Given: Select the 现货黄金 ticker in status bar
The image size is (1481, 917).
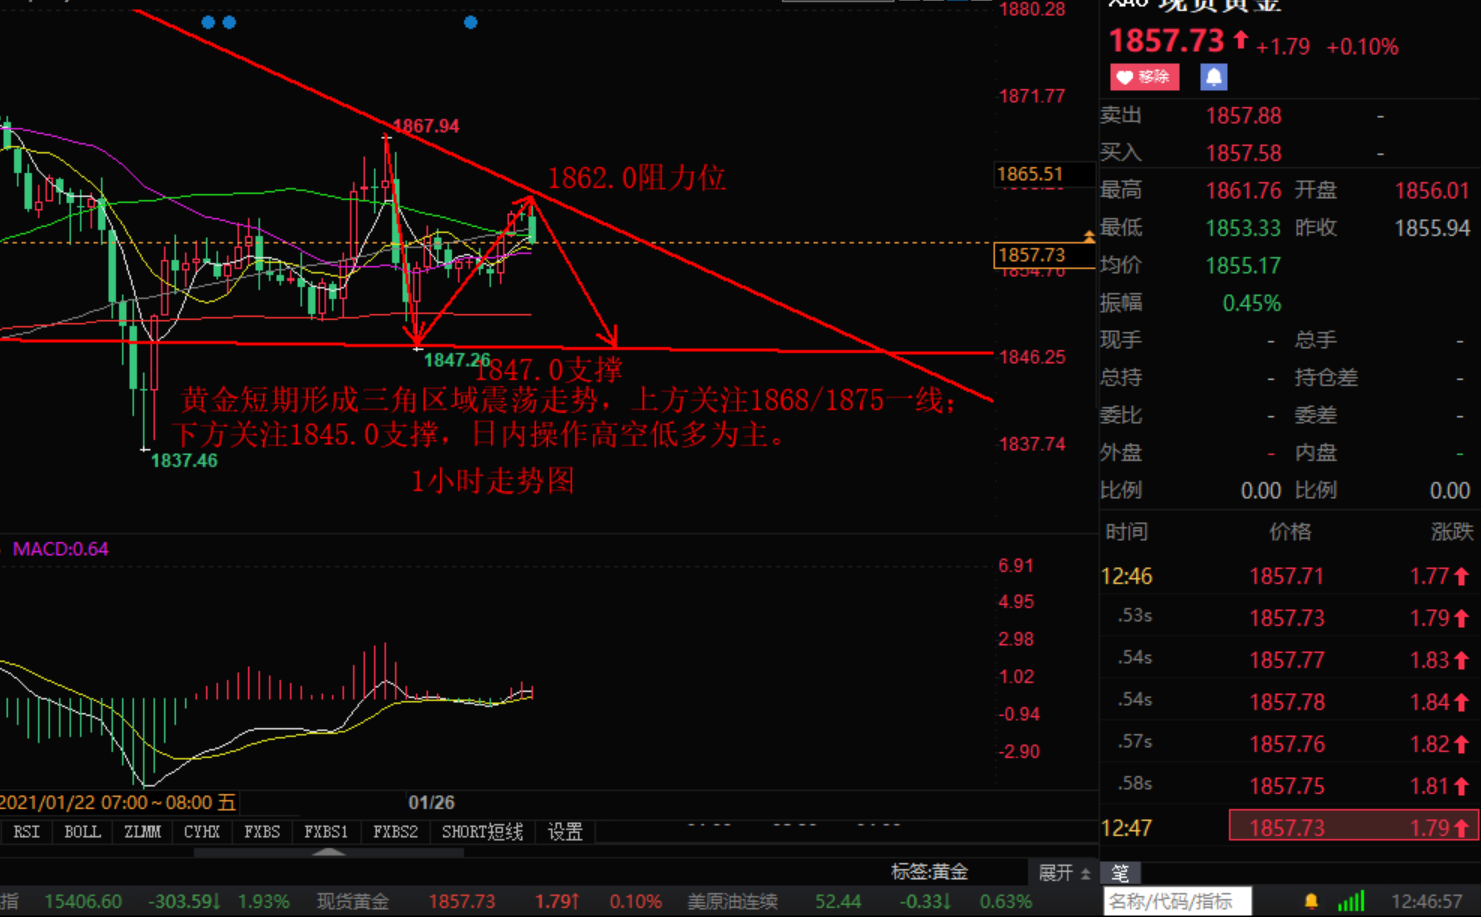Looking at the screenshot, I should coord(353,902).
